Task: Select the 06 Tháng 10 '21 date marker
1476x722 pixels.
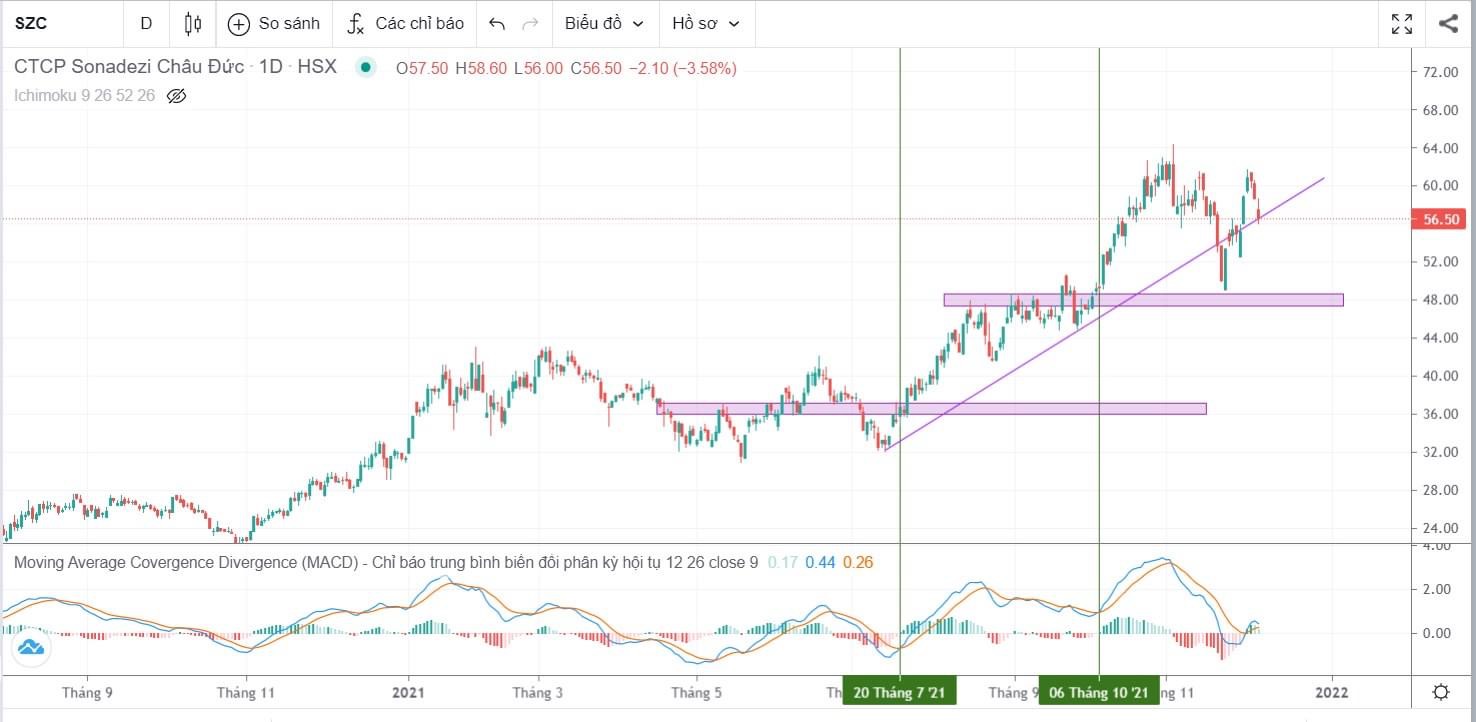Action: pyautogui.click(x=1099, y=692)
